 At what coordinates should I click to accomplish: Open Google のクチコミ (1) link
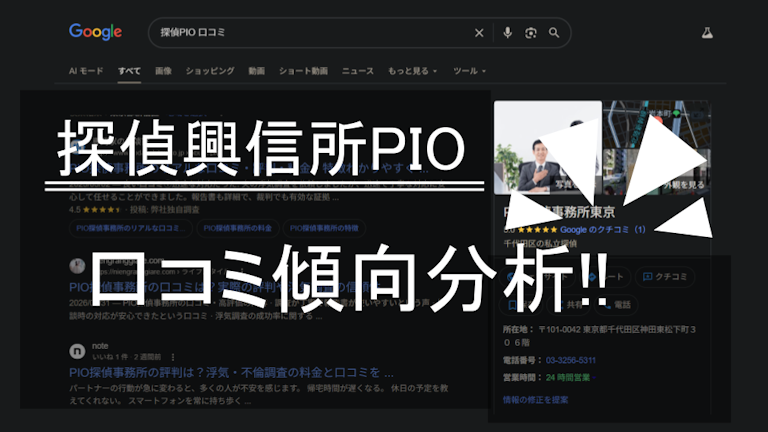point(602,230)
